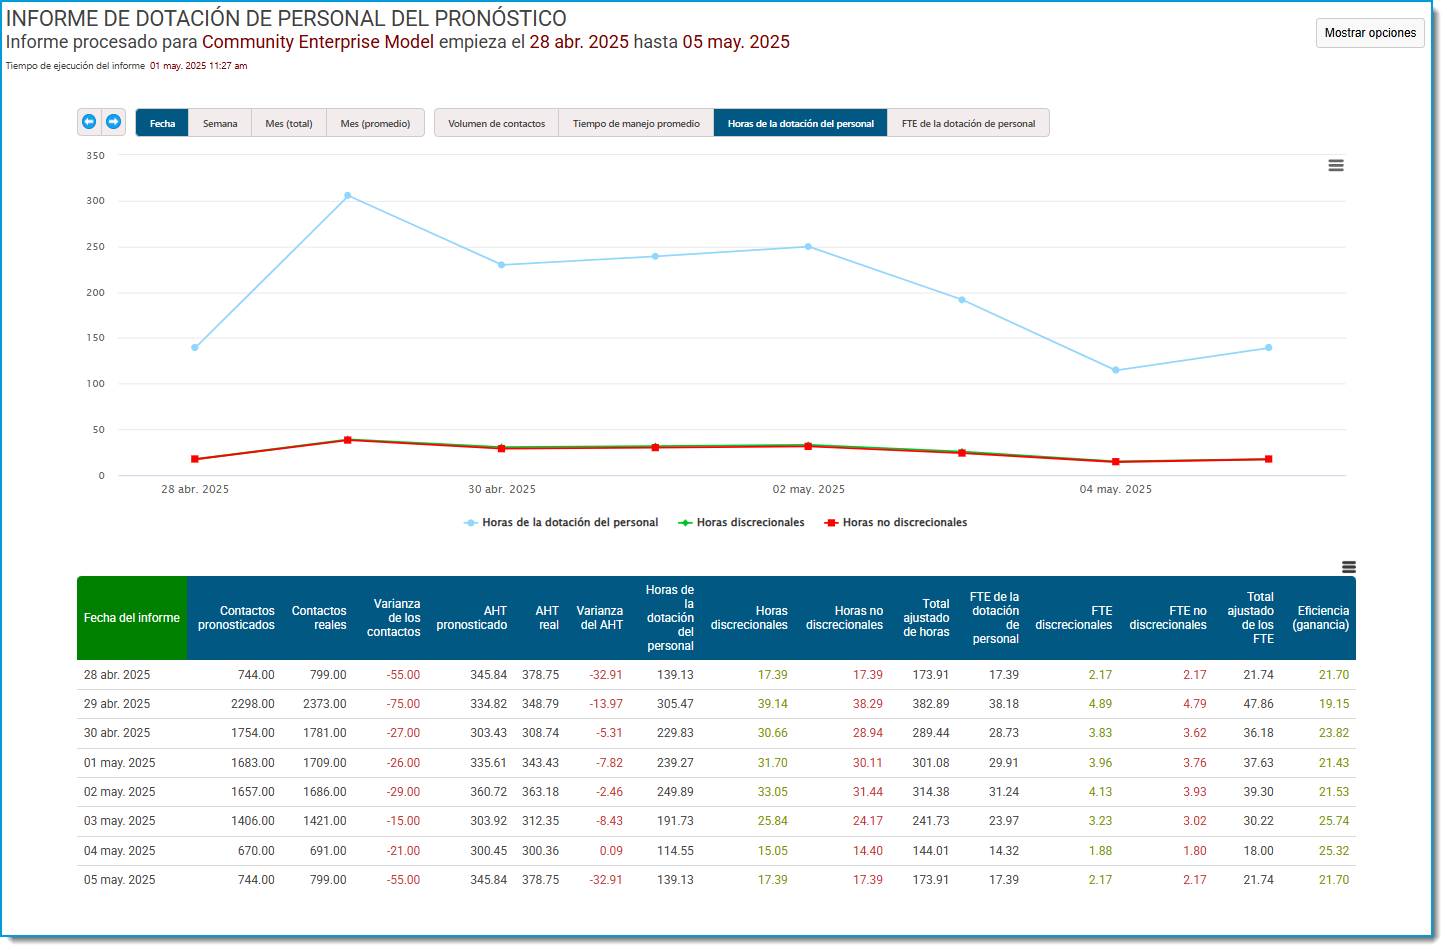Viewport: 1447px width, 951px height.
Task: Select the 03 may. 2025 table row date
Action: [120, 821]
